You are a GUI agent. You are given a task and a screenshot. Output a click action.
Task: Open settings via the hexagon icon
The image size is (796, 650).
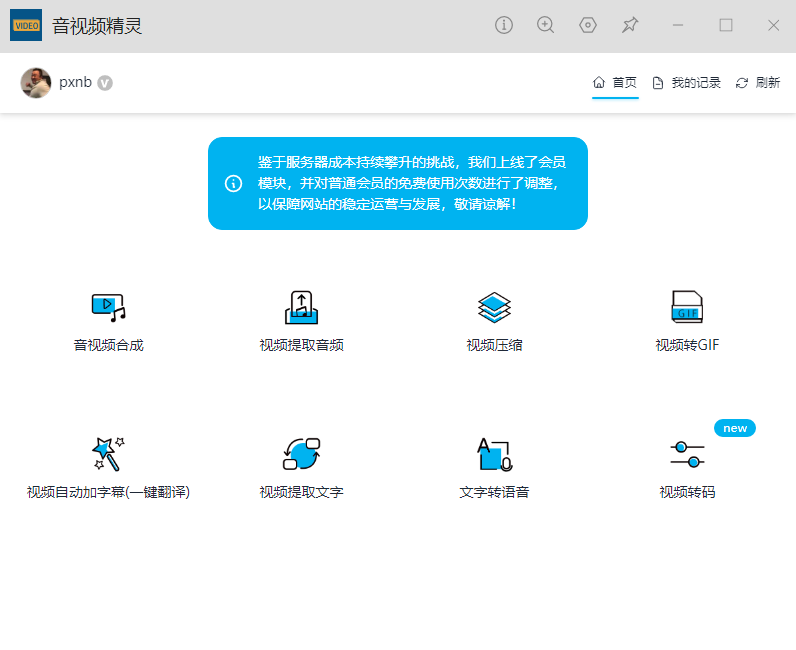[588, 25]
